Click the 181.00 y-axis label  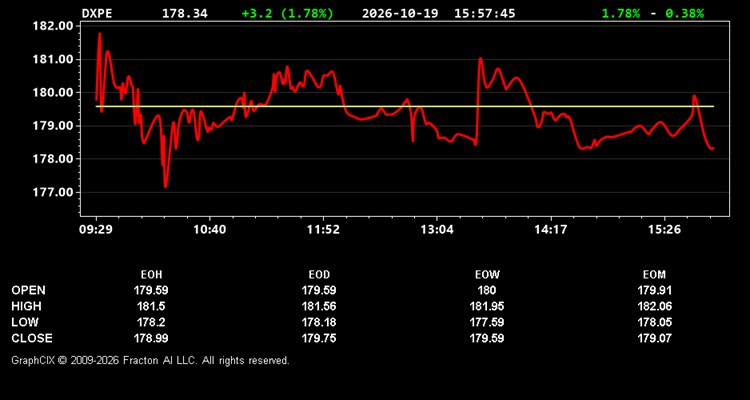pyautogui.click(x=53, y=59)
